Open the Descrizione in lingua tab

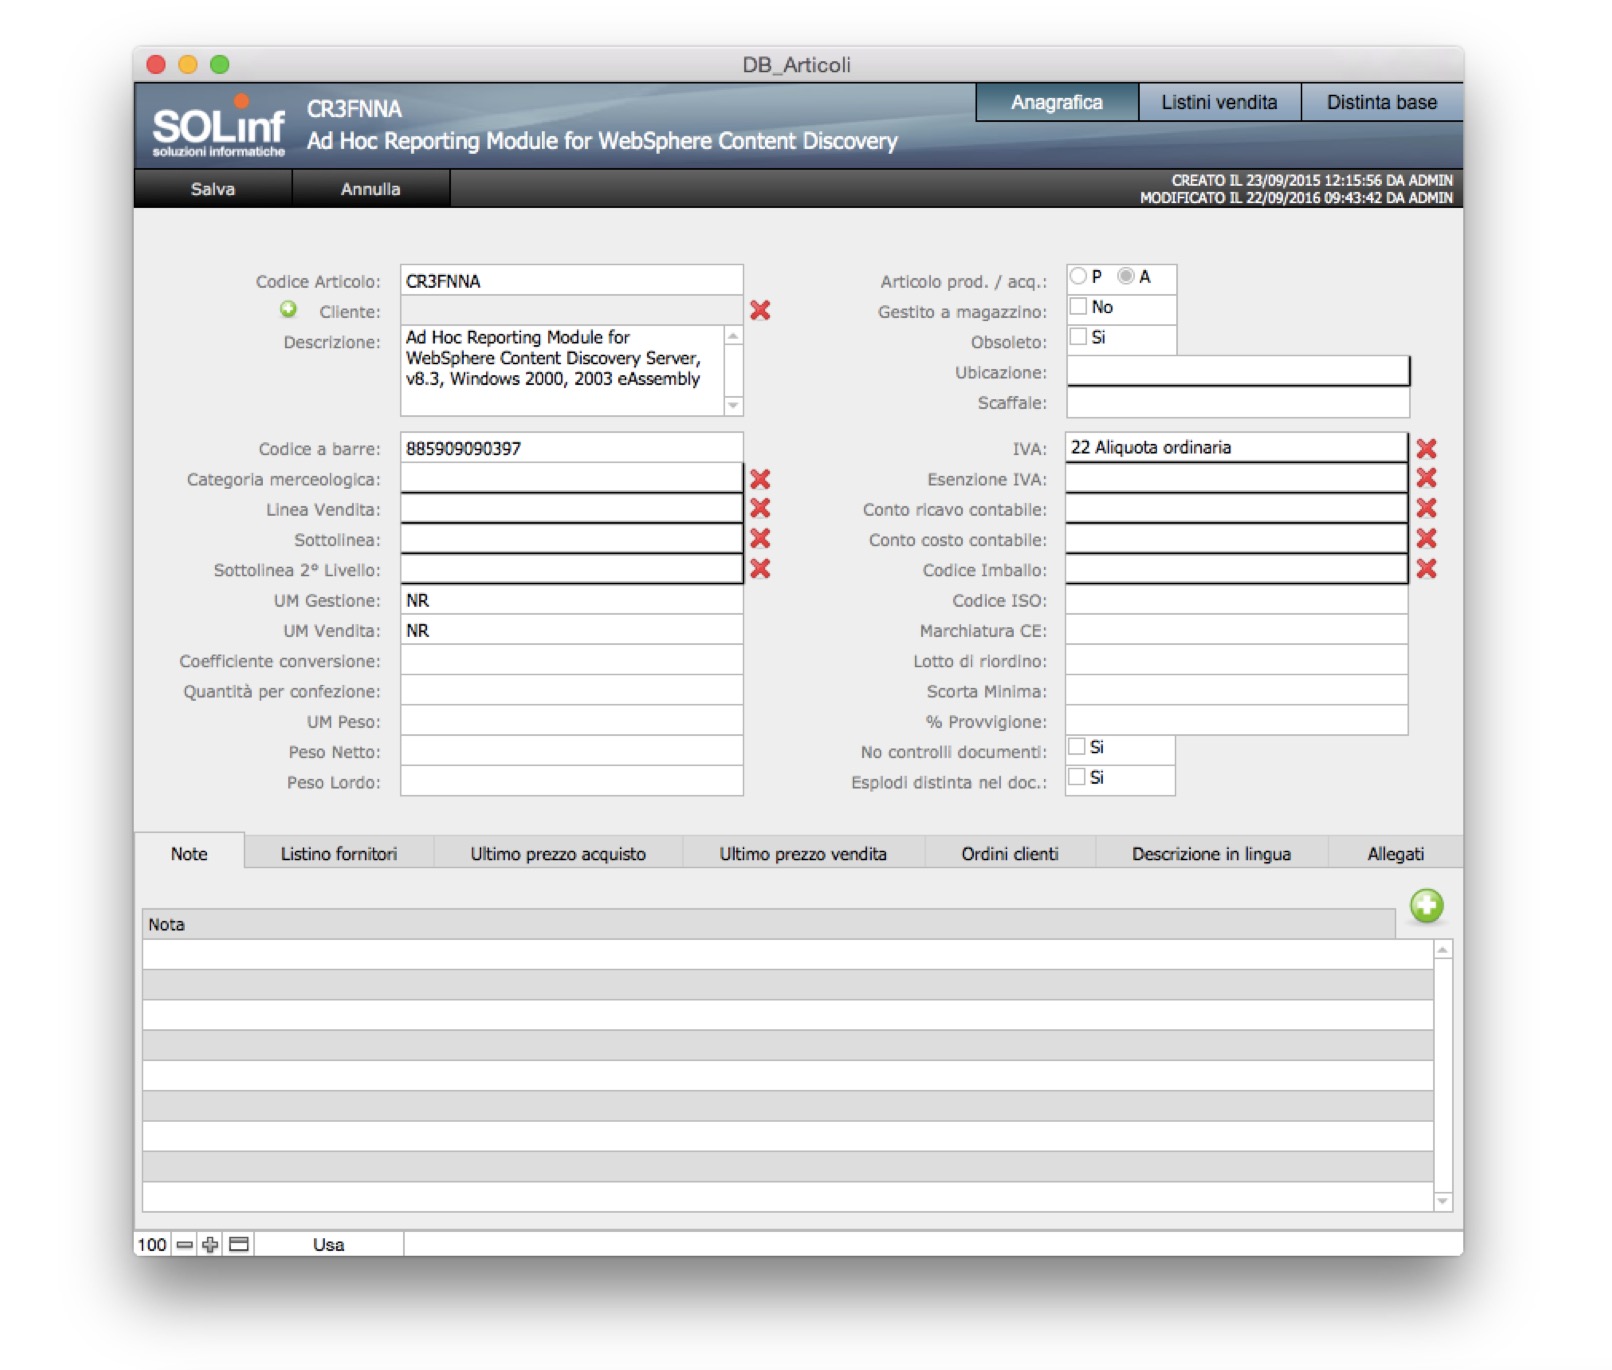pos(1211,853)
